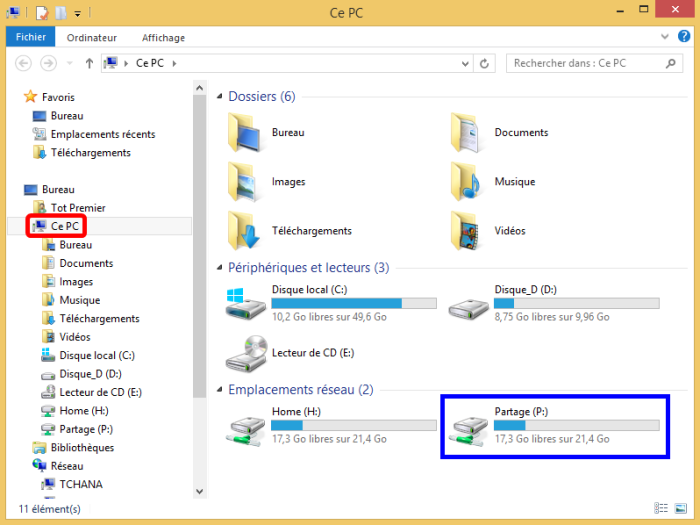Switch to large icons view in status bar

[681, 508]
